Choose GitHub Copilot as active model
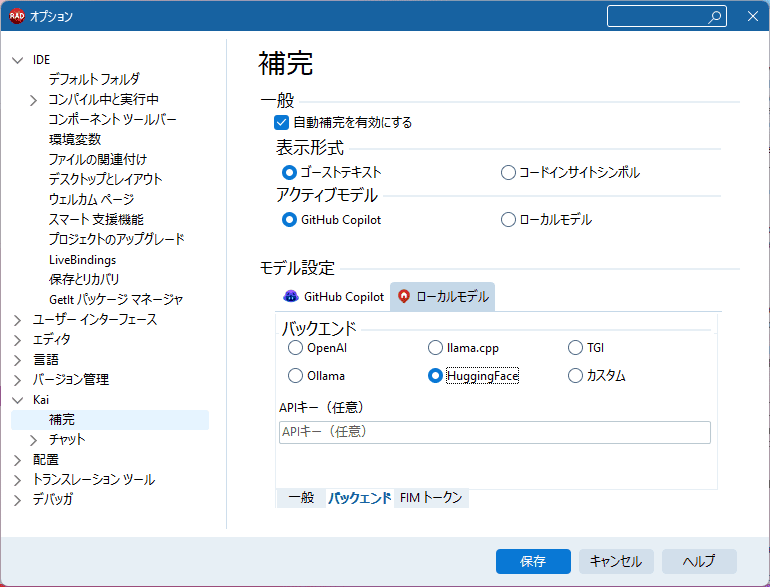Viewport: 770px width, 587px height. [x=289, y=220]
